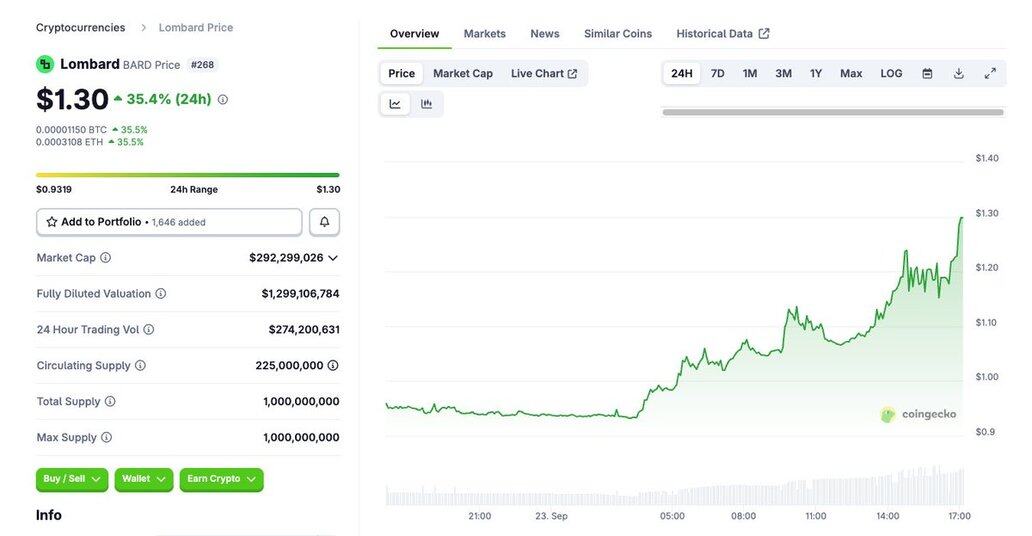Click the #268 rank badge
This screenshot has height=536, width=1032.
(202, 65)
